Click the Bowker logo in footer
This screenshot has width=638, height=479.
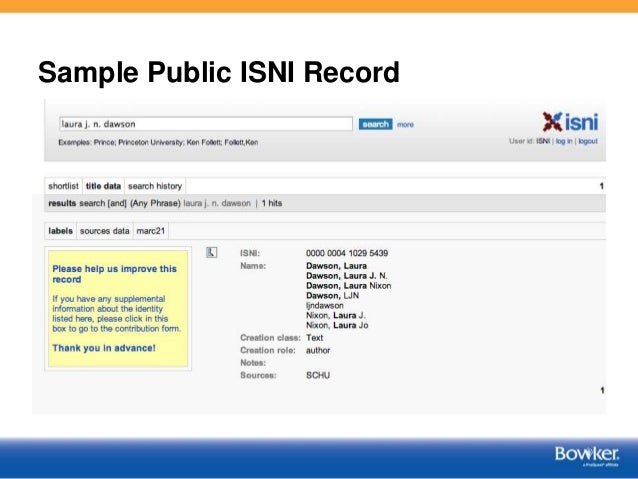(587, 455)
